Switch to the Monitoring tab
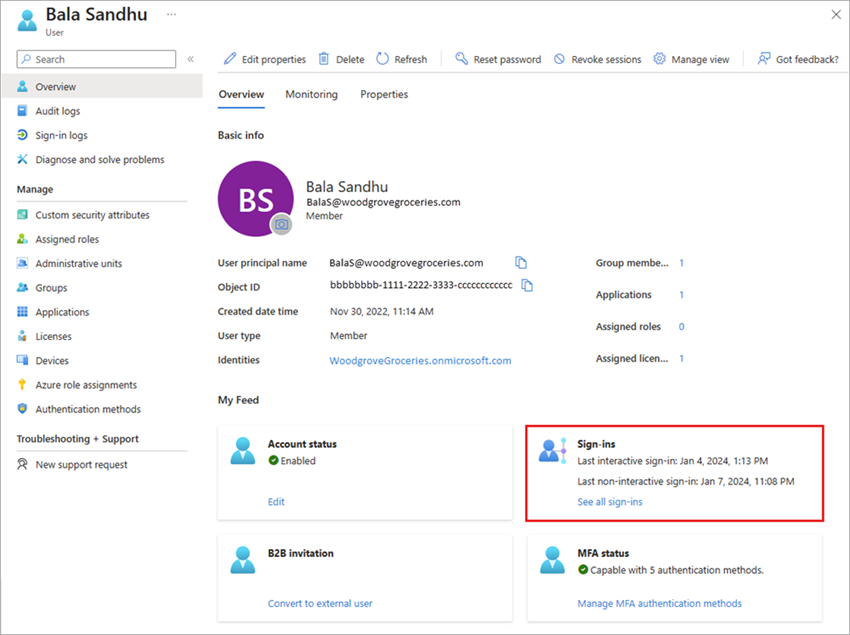The image size is (850, 635). pyautogui.click(x=311, y=94)
